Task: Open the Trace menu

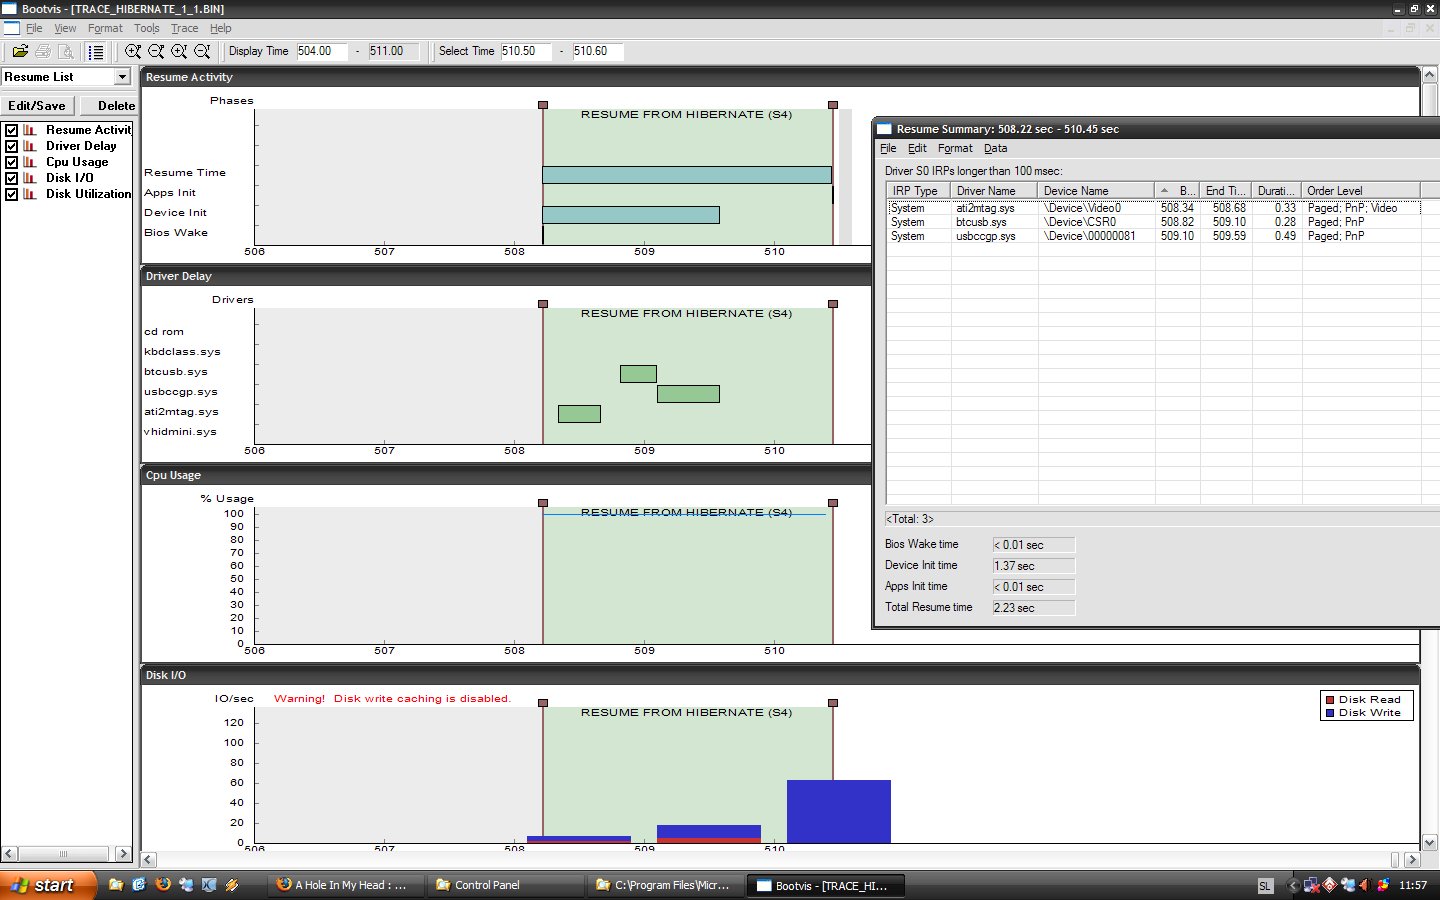Action: pyautogui.click(x=184, y=28)
